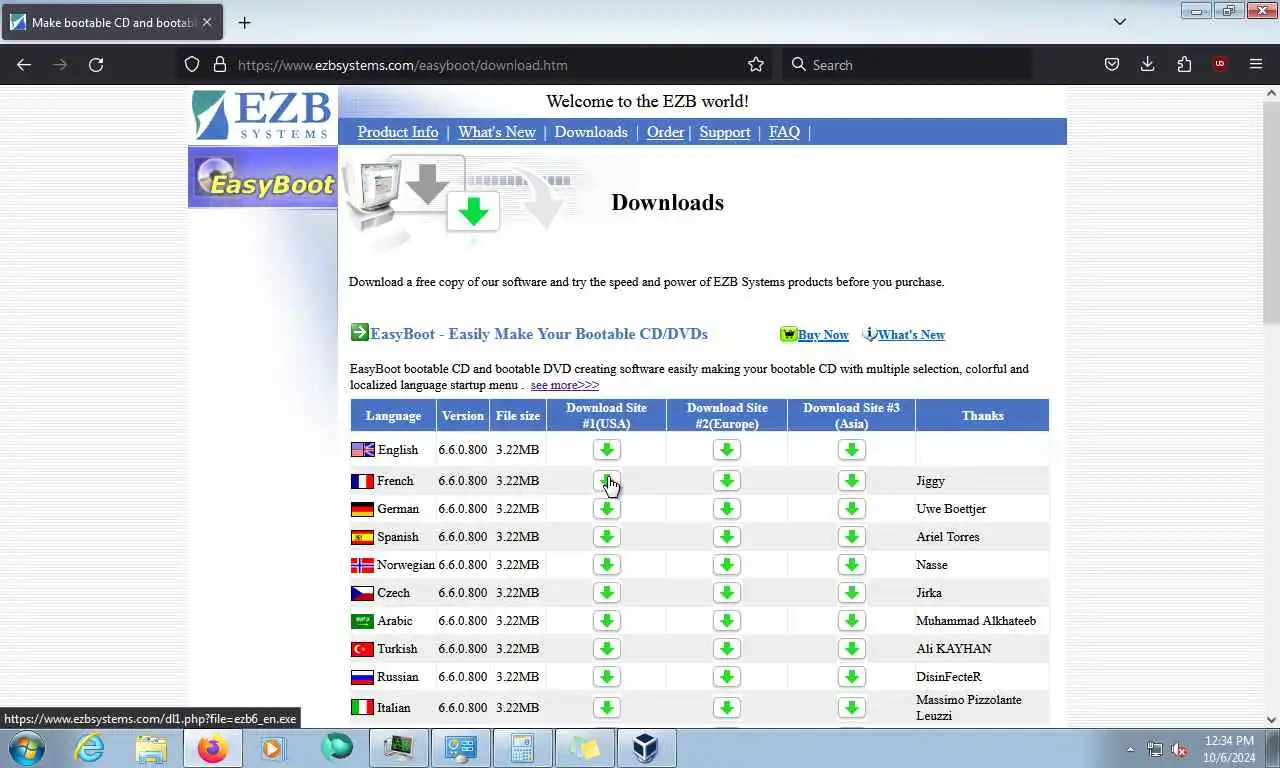
Task: Click the Firefox Search box
Action: click(x=905, y=65)
